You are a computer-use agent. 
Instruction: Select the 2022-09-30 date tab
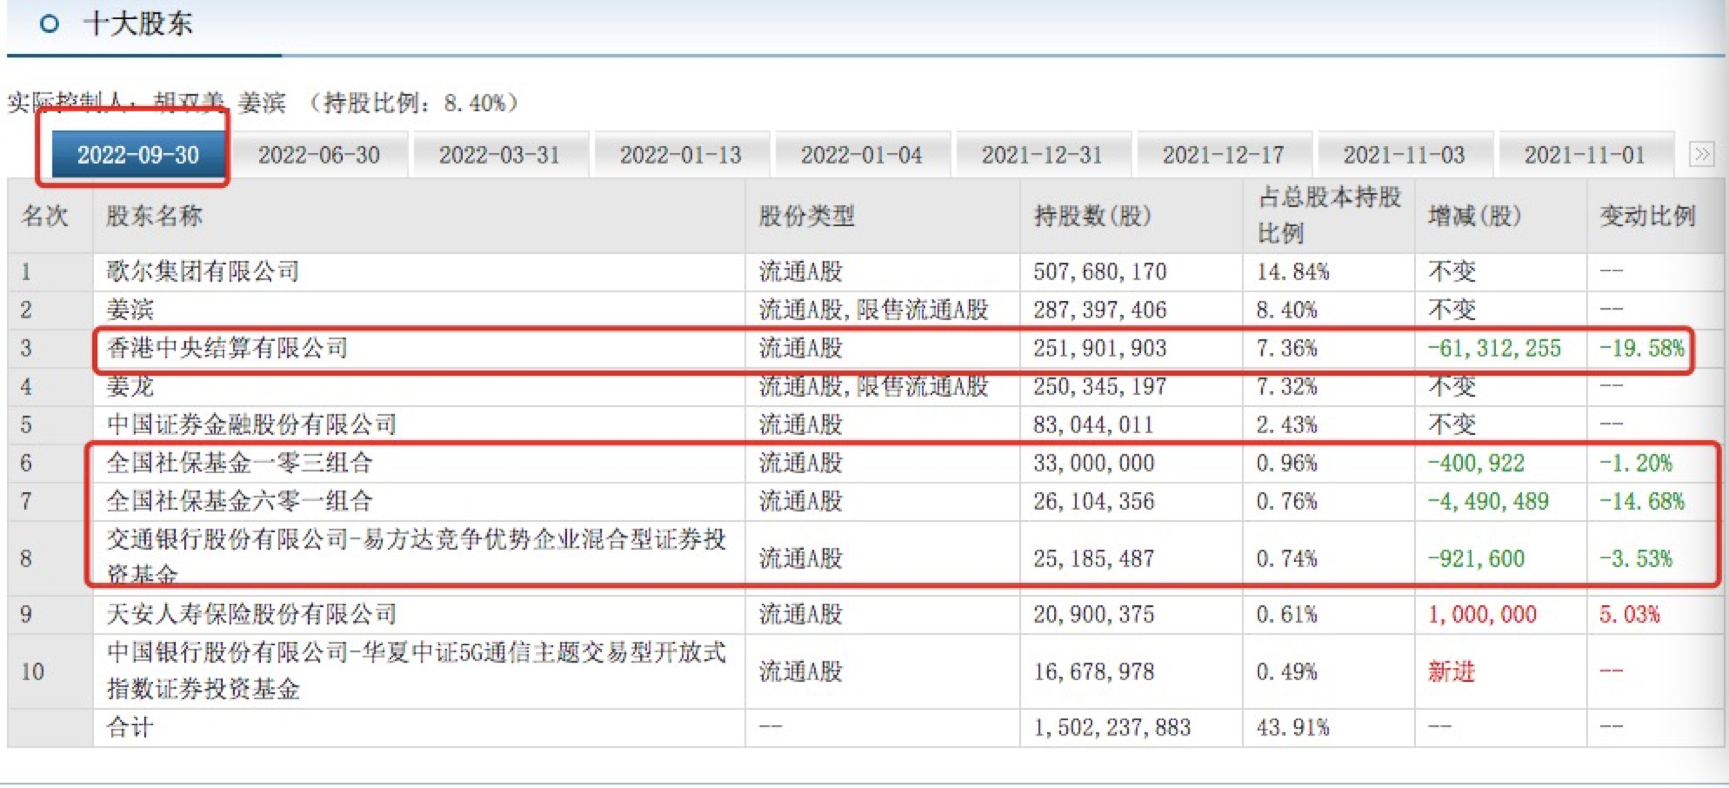[138, 155]
